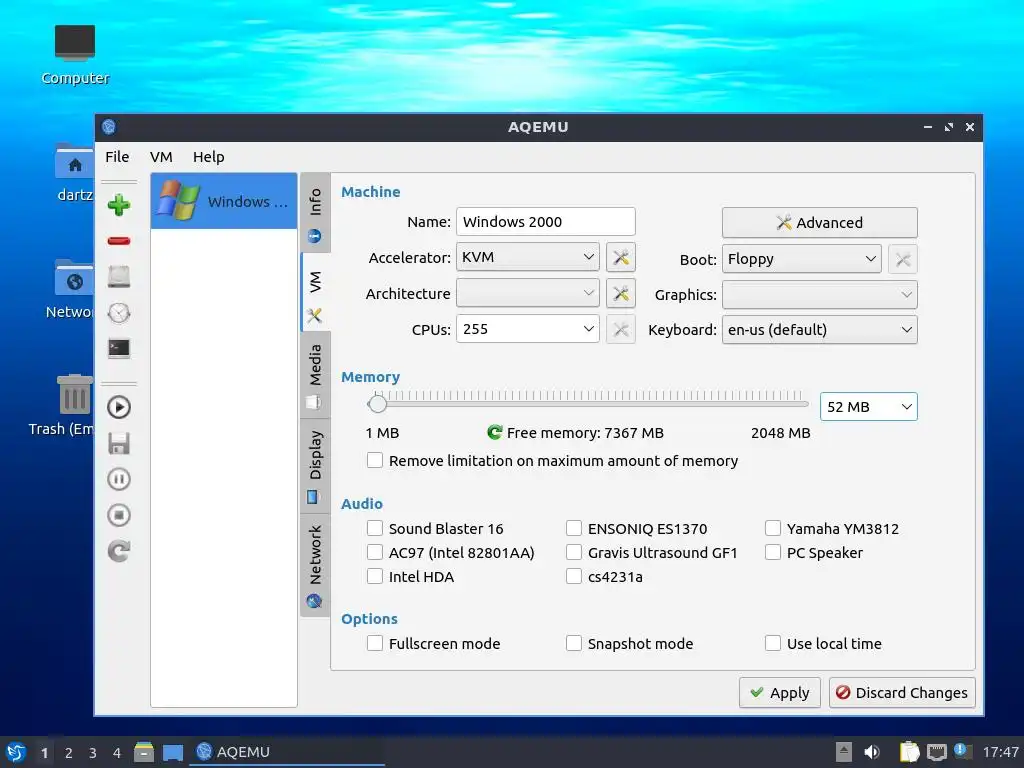Click the AQEMU title bar app icon

[x=109, y=127]
